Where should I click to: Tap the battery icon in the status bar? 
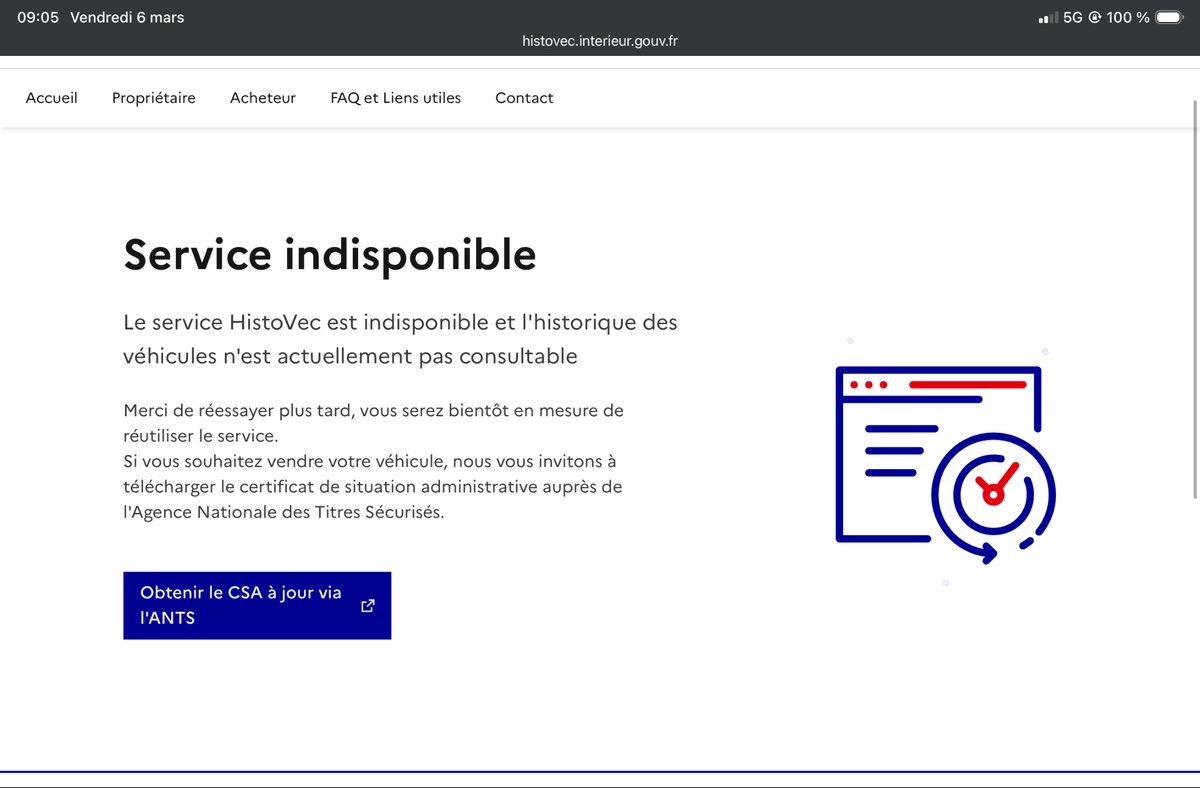click(x=1169, y=17)
